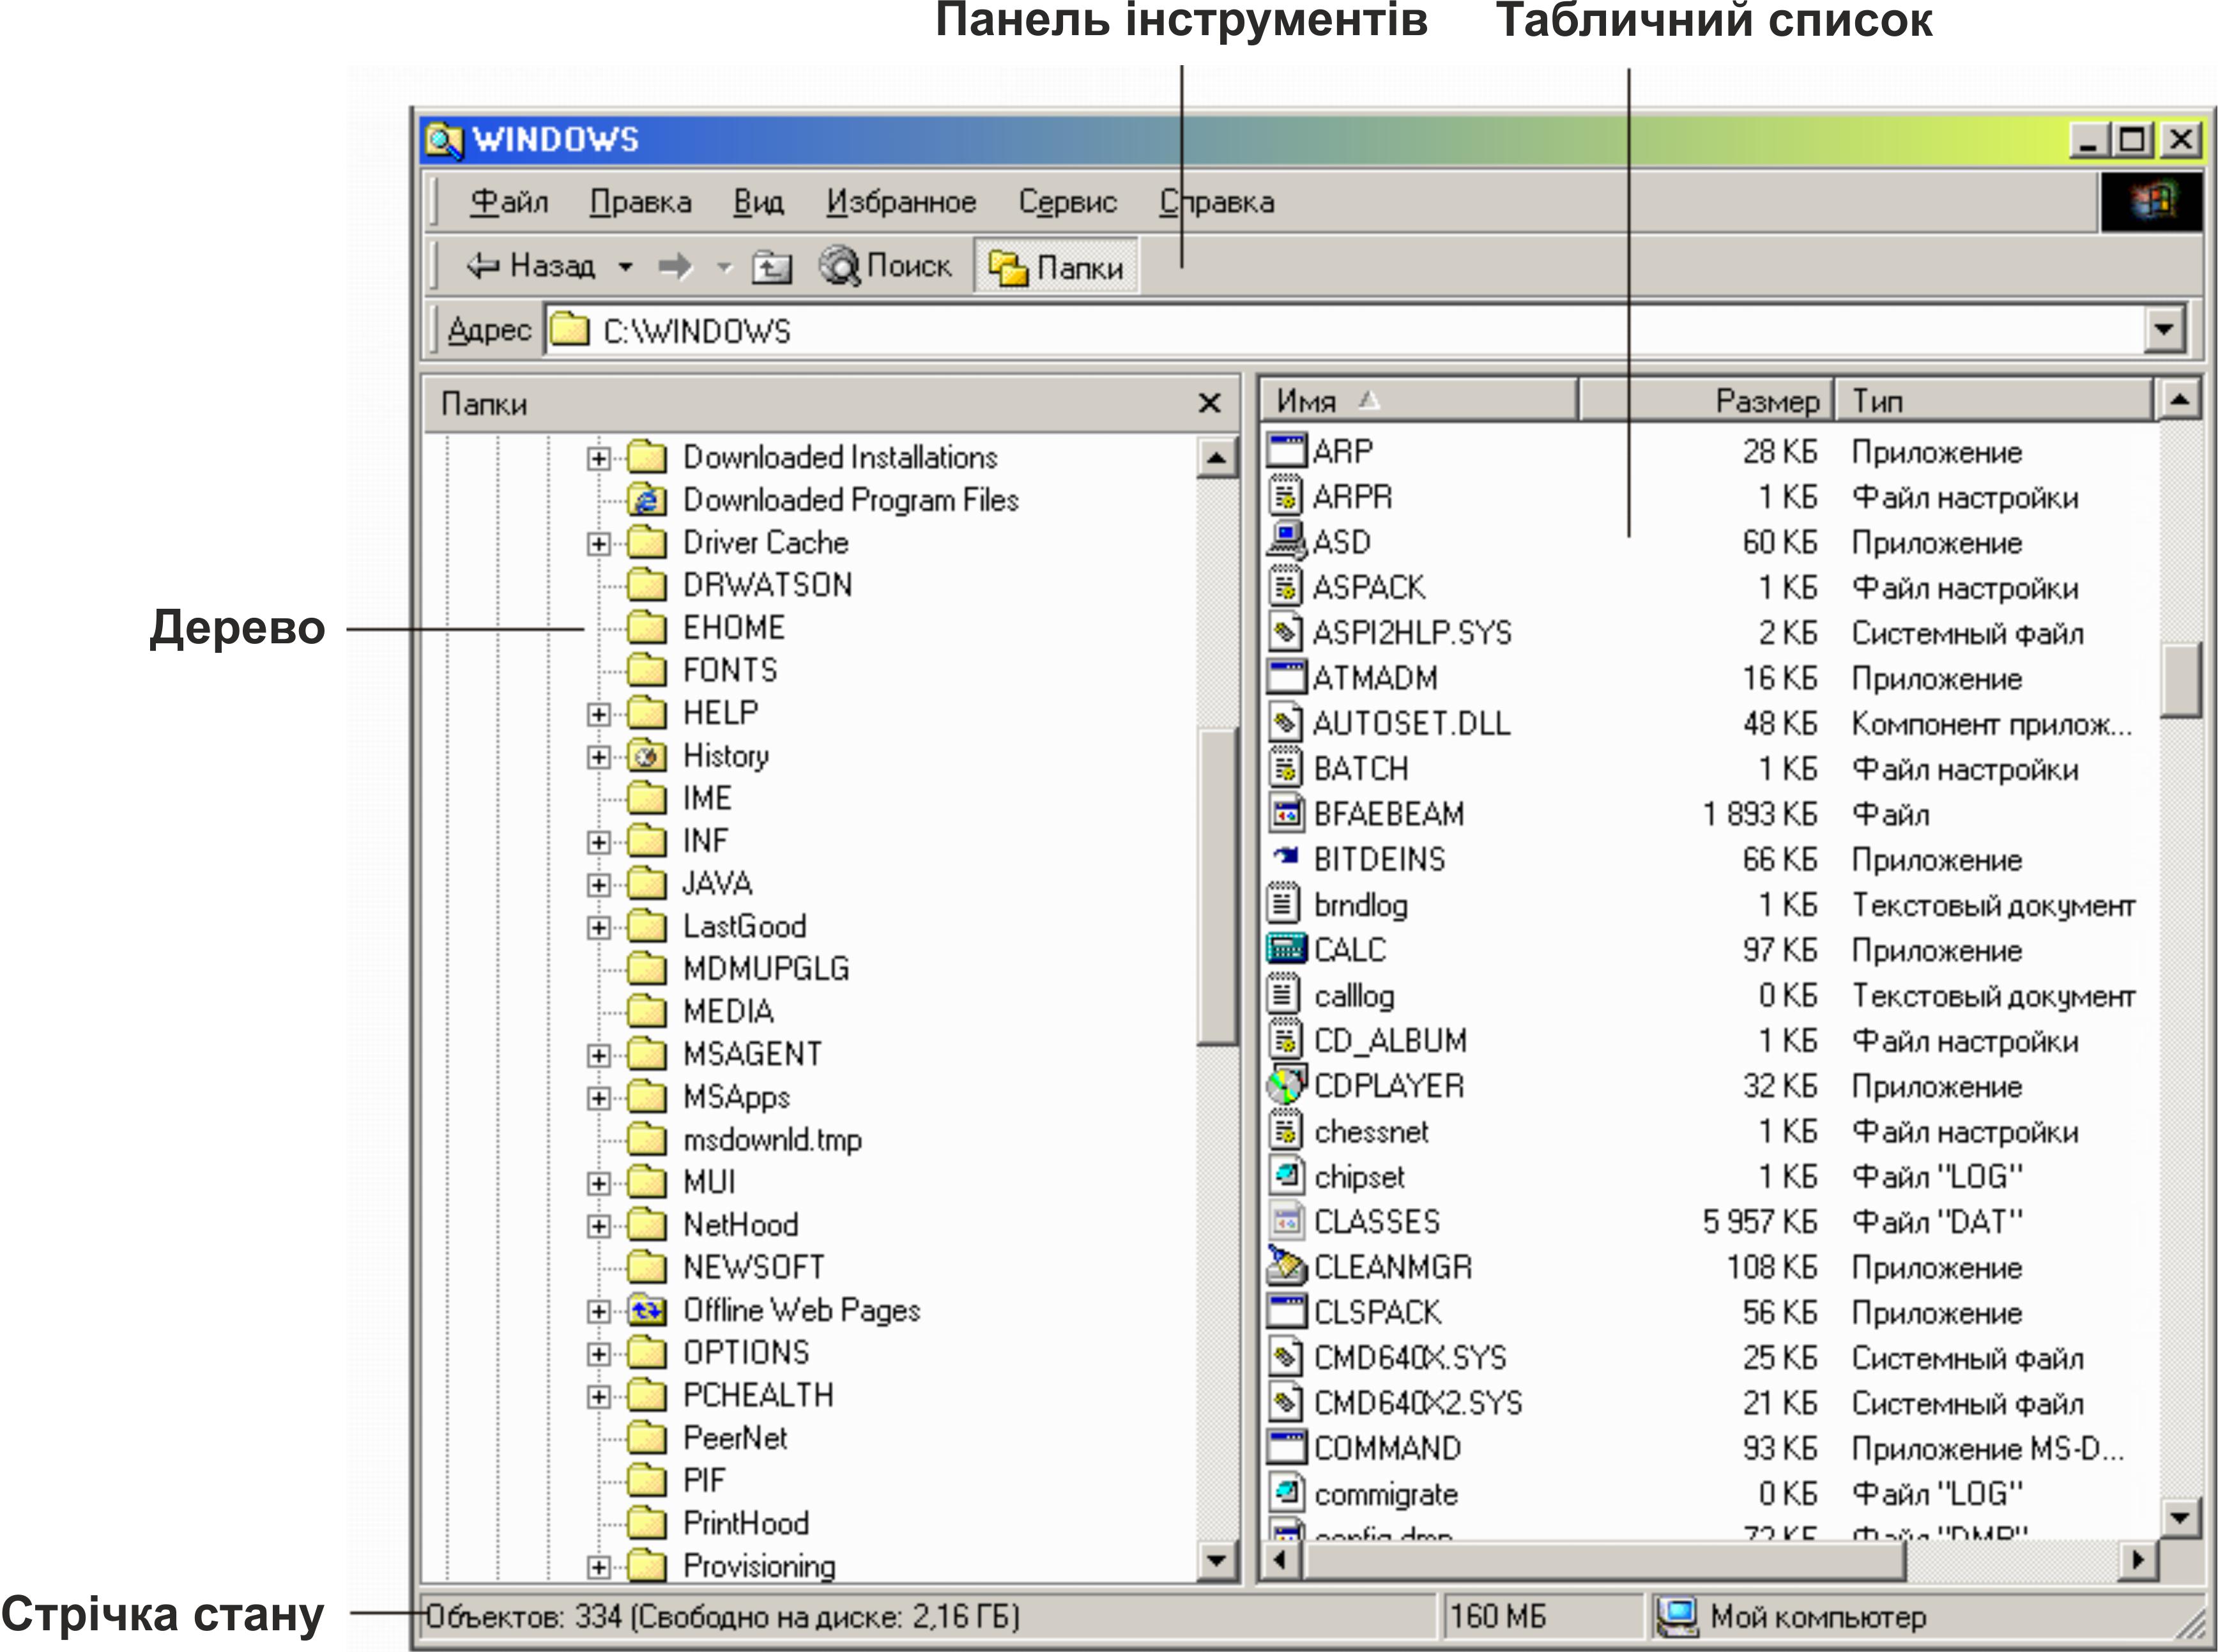
Task: Sort by the Имя column header
Action: (x=1418, y=401)
